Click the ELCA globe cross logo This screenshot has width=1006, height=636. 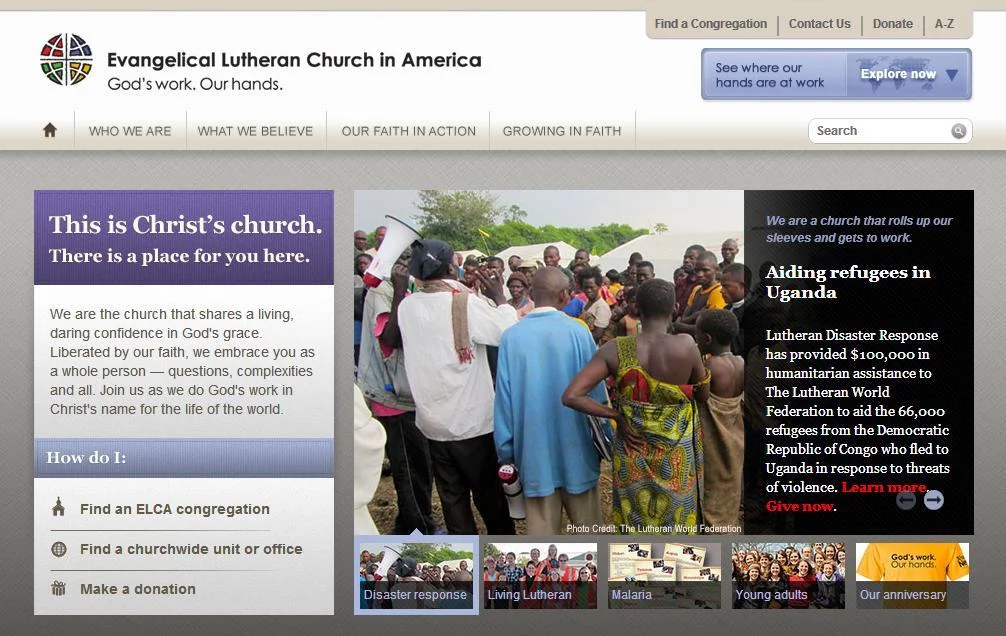tap(66, 60)
